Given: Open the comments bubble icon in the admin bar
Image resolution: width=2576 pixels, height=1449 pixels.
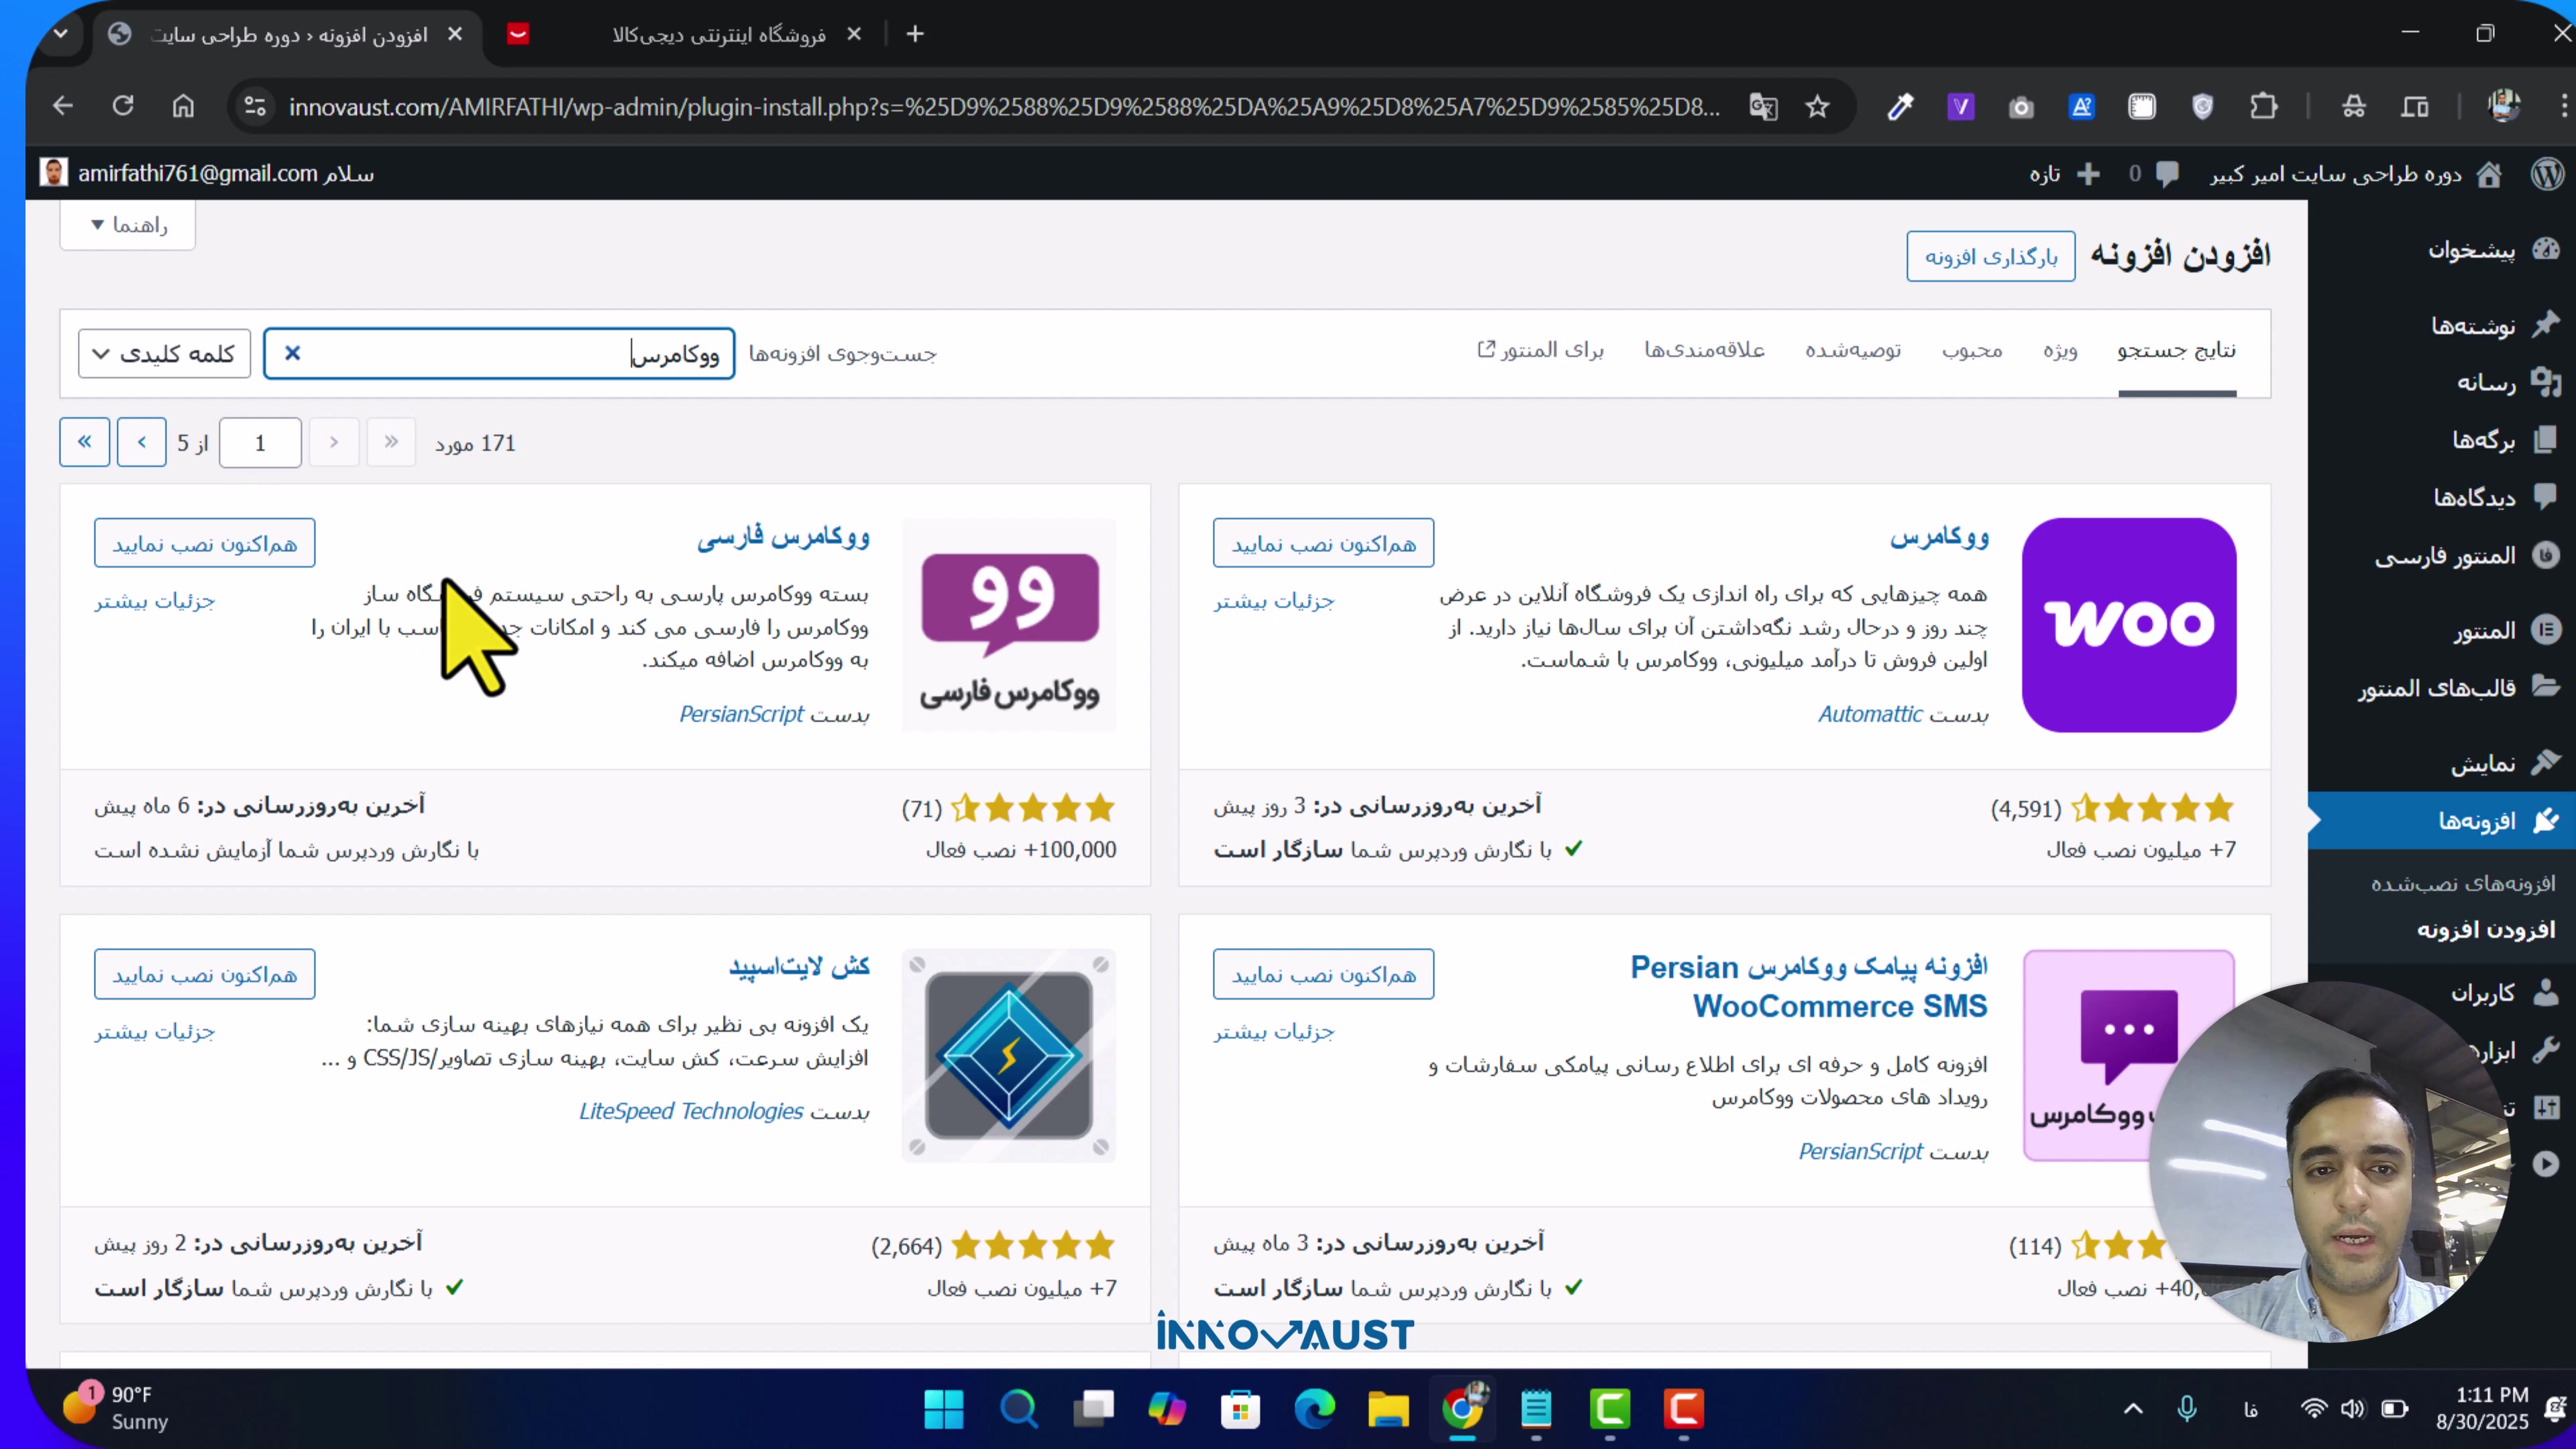Looking at the screenshot, I should click(x=2167, y=174).
